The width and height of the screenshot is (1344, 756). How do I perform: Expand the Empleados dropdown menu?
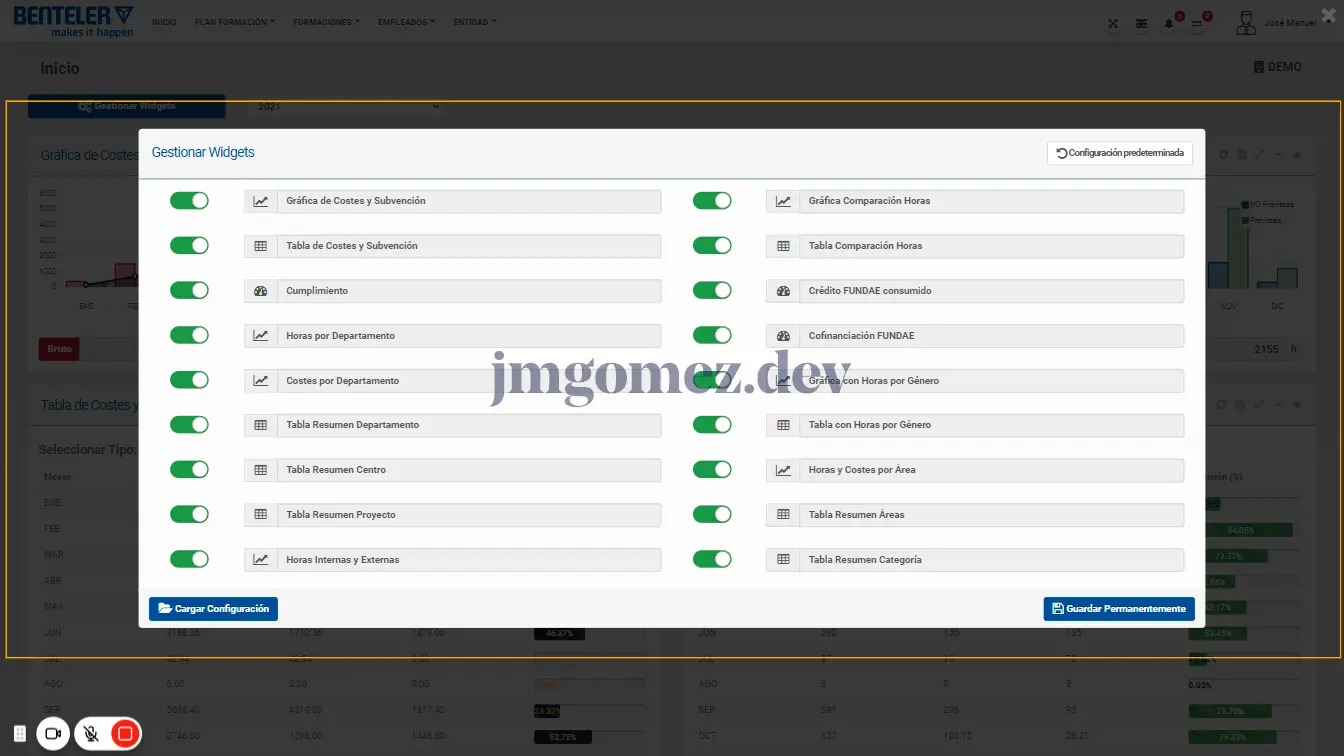(x=406, y=22)
